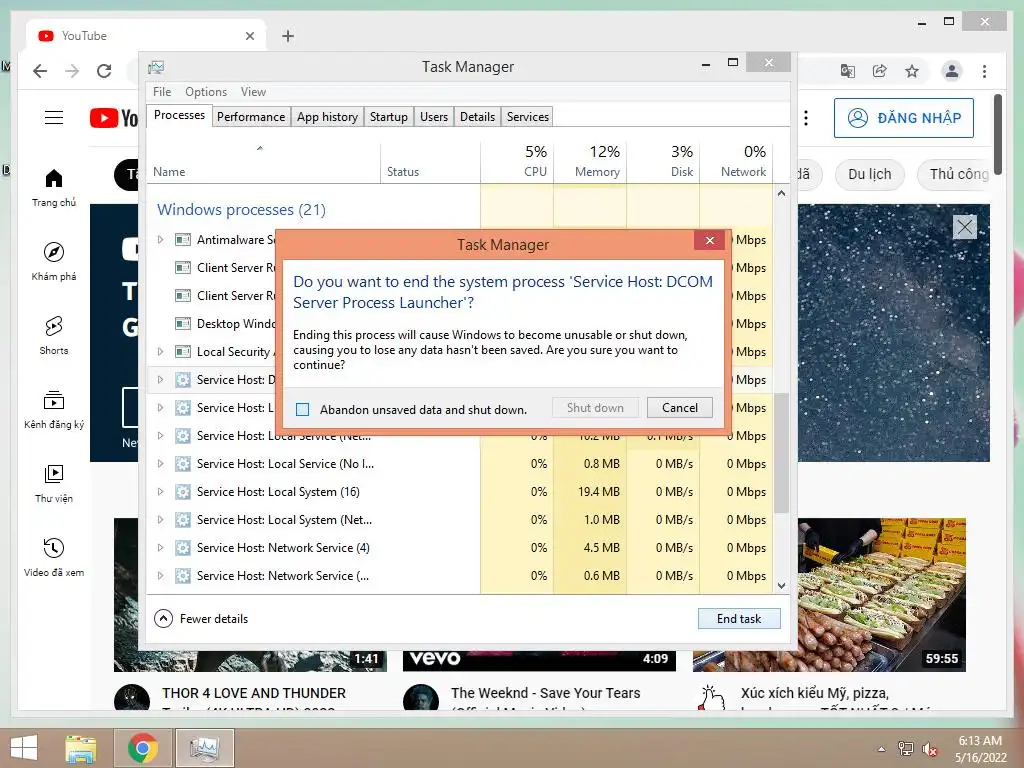Bookmark this page with the star icon

912,71
